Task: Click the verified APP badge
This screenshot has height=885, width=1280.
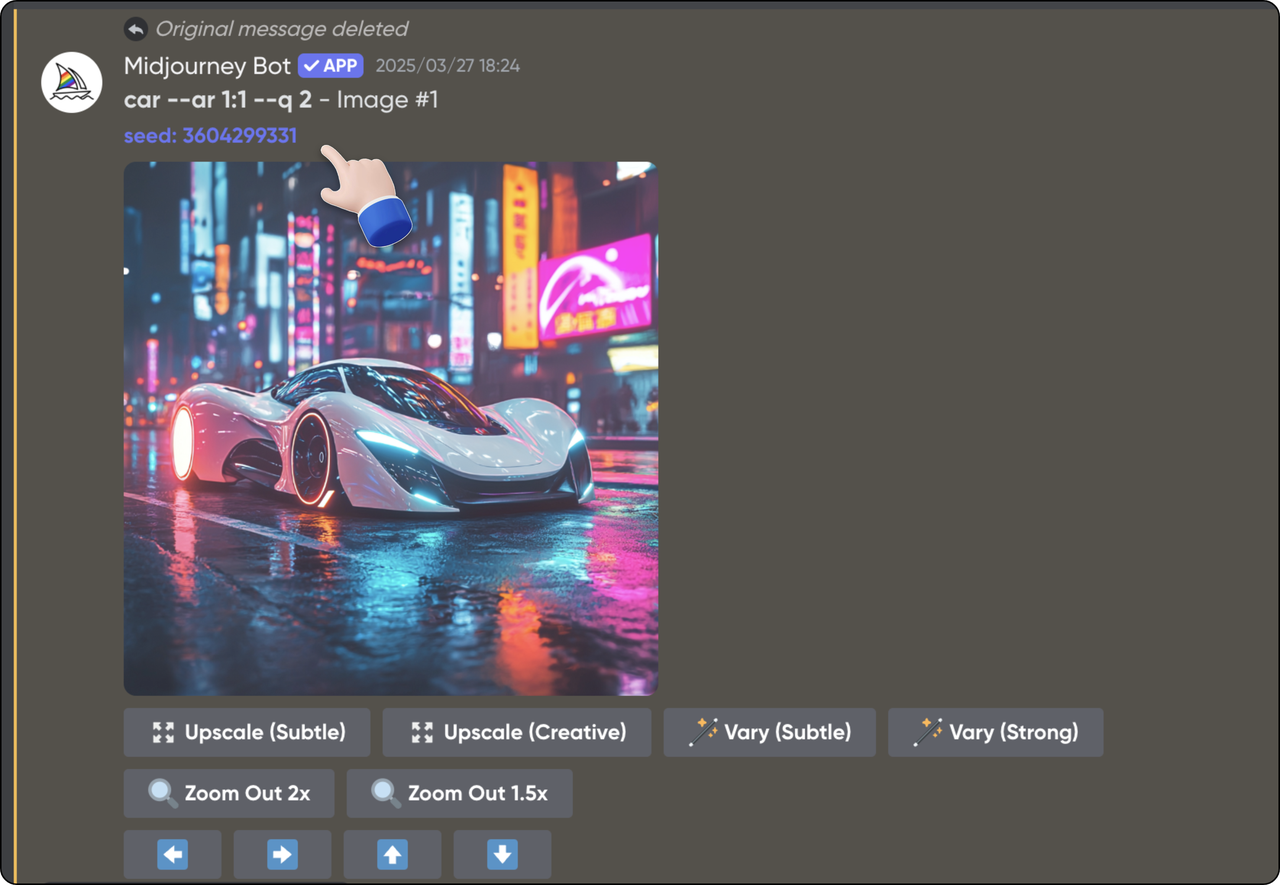Action: tap(330, 66)
